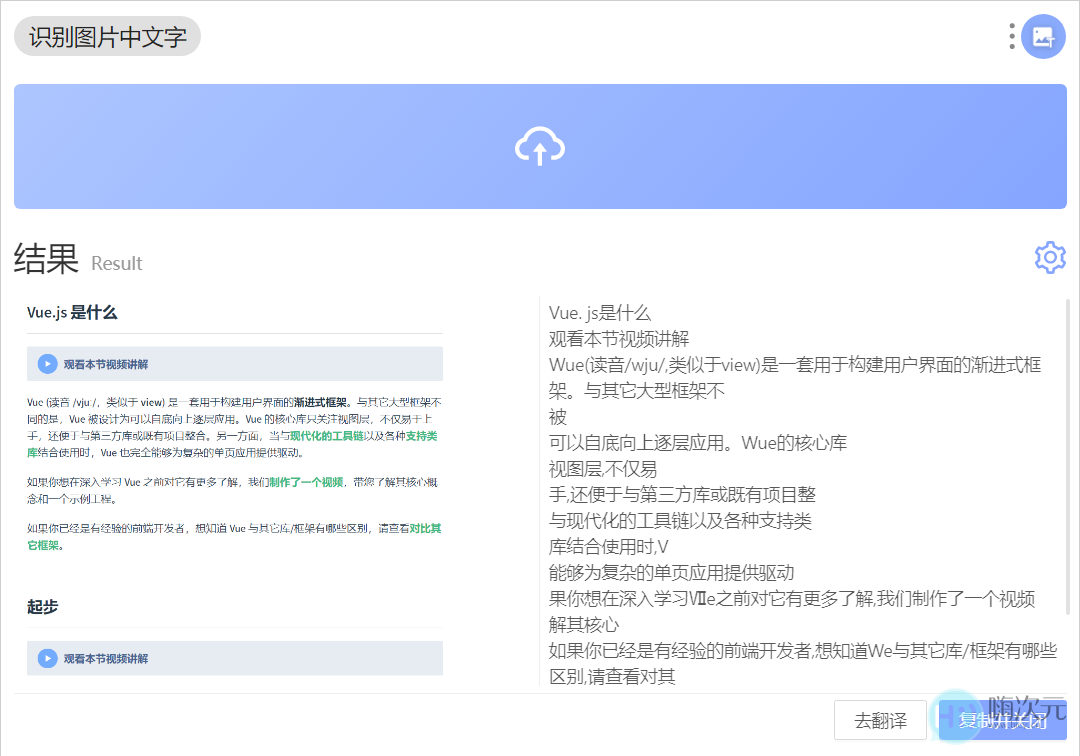Click the circular image-to-text recognition icon

1043,36
